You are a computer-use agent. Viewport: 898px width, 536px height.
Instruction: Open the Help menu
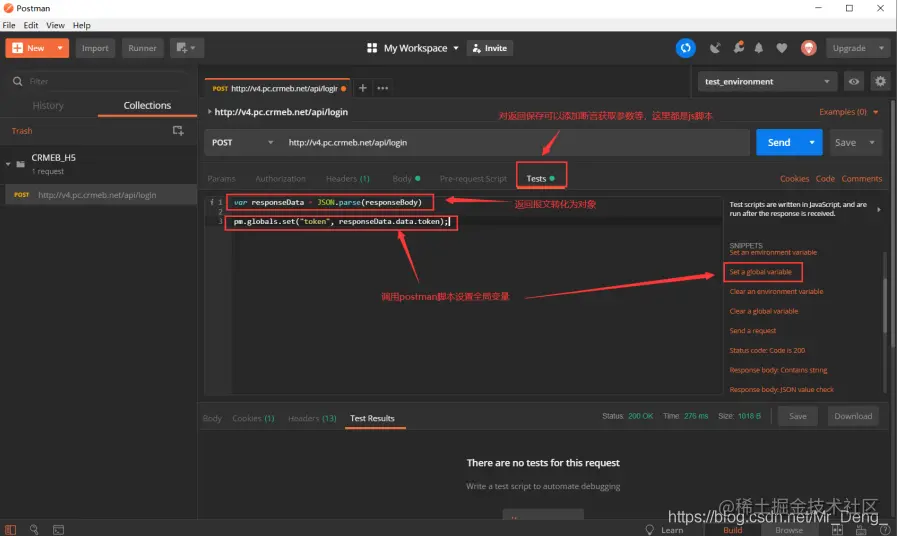pyautogui.click(x=81, y=25)
